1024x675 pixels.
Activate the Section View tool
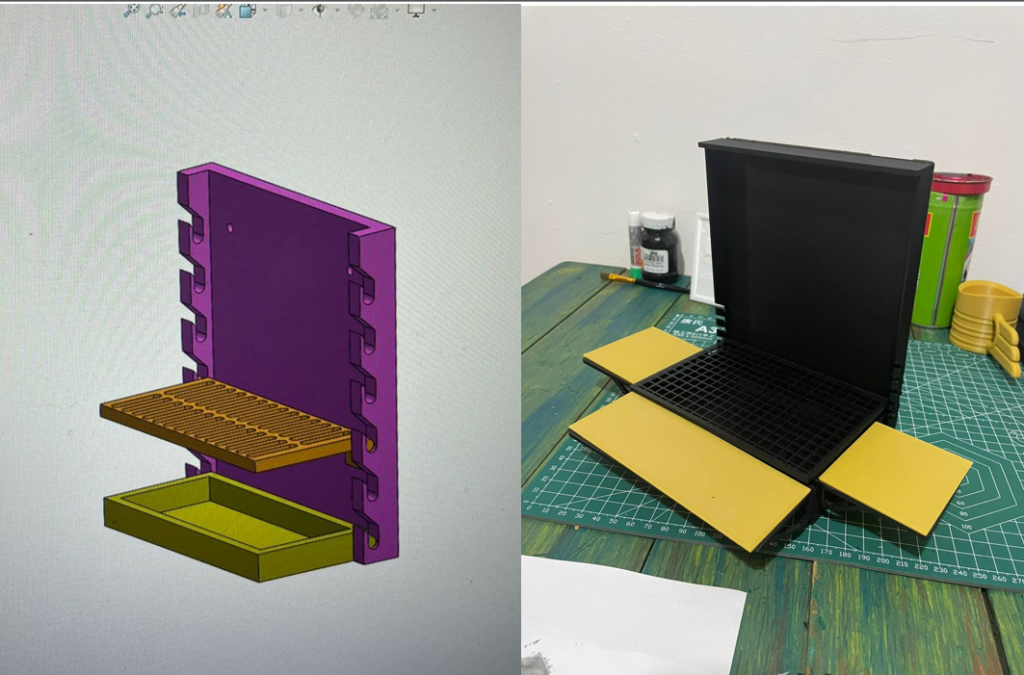pyautogui.click(x=201, y=10)
